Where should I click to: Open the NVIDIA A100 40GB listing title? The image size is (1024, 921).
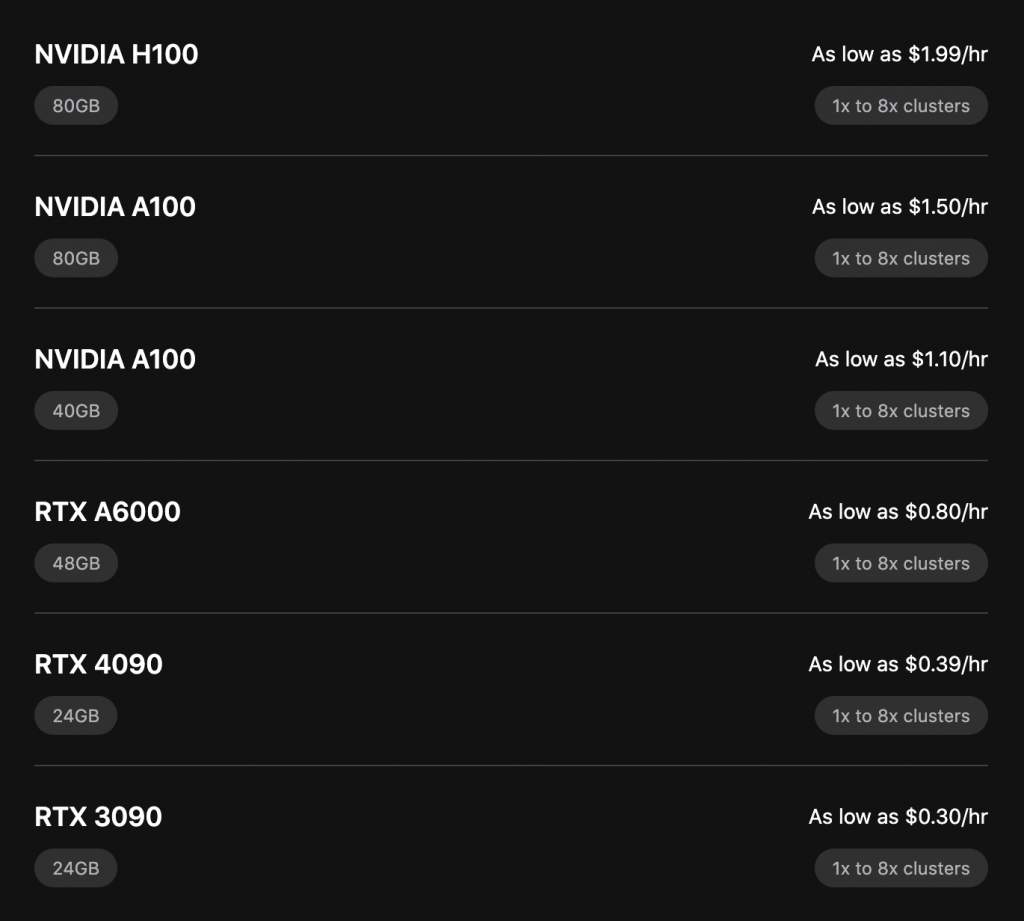[115, 359]
